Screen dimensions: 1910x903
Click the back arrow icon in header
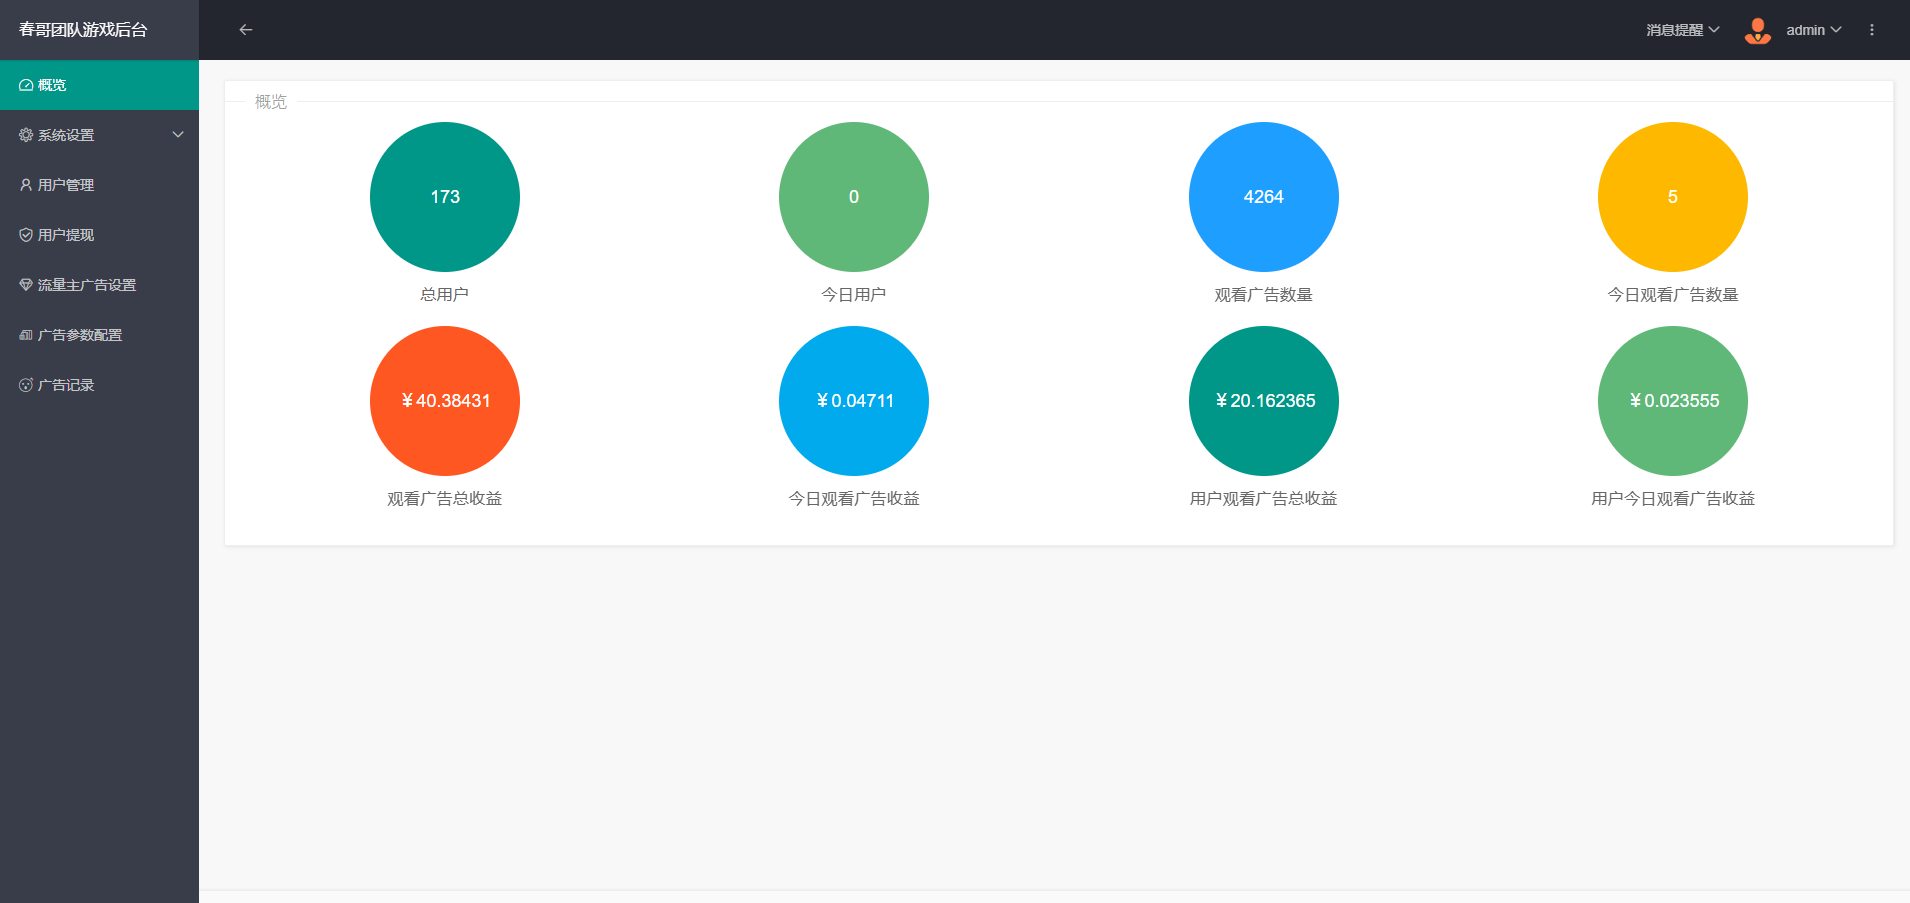pyautogui.click(x=245, y=30)
